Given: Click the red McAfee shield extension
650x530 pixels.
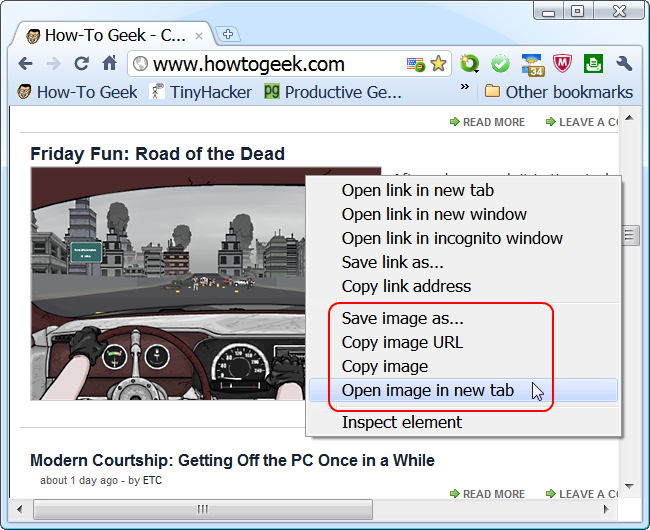Looking at the screenshot, I should click(563, 64).
